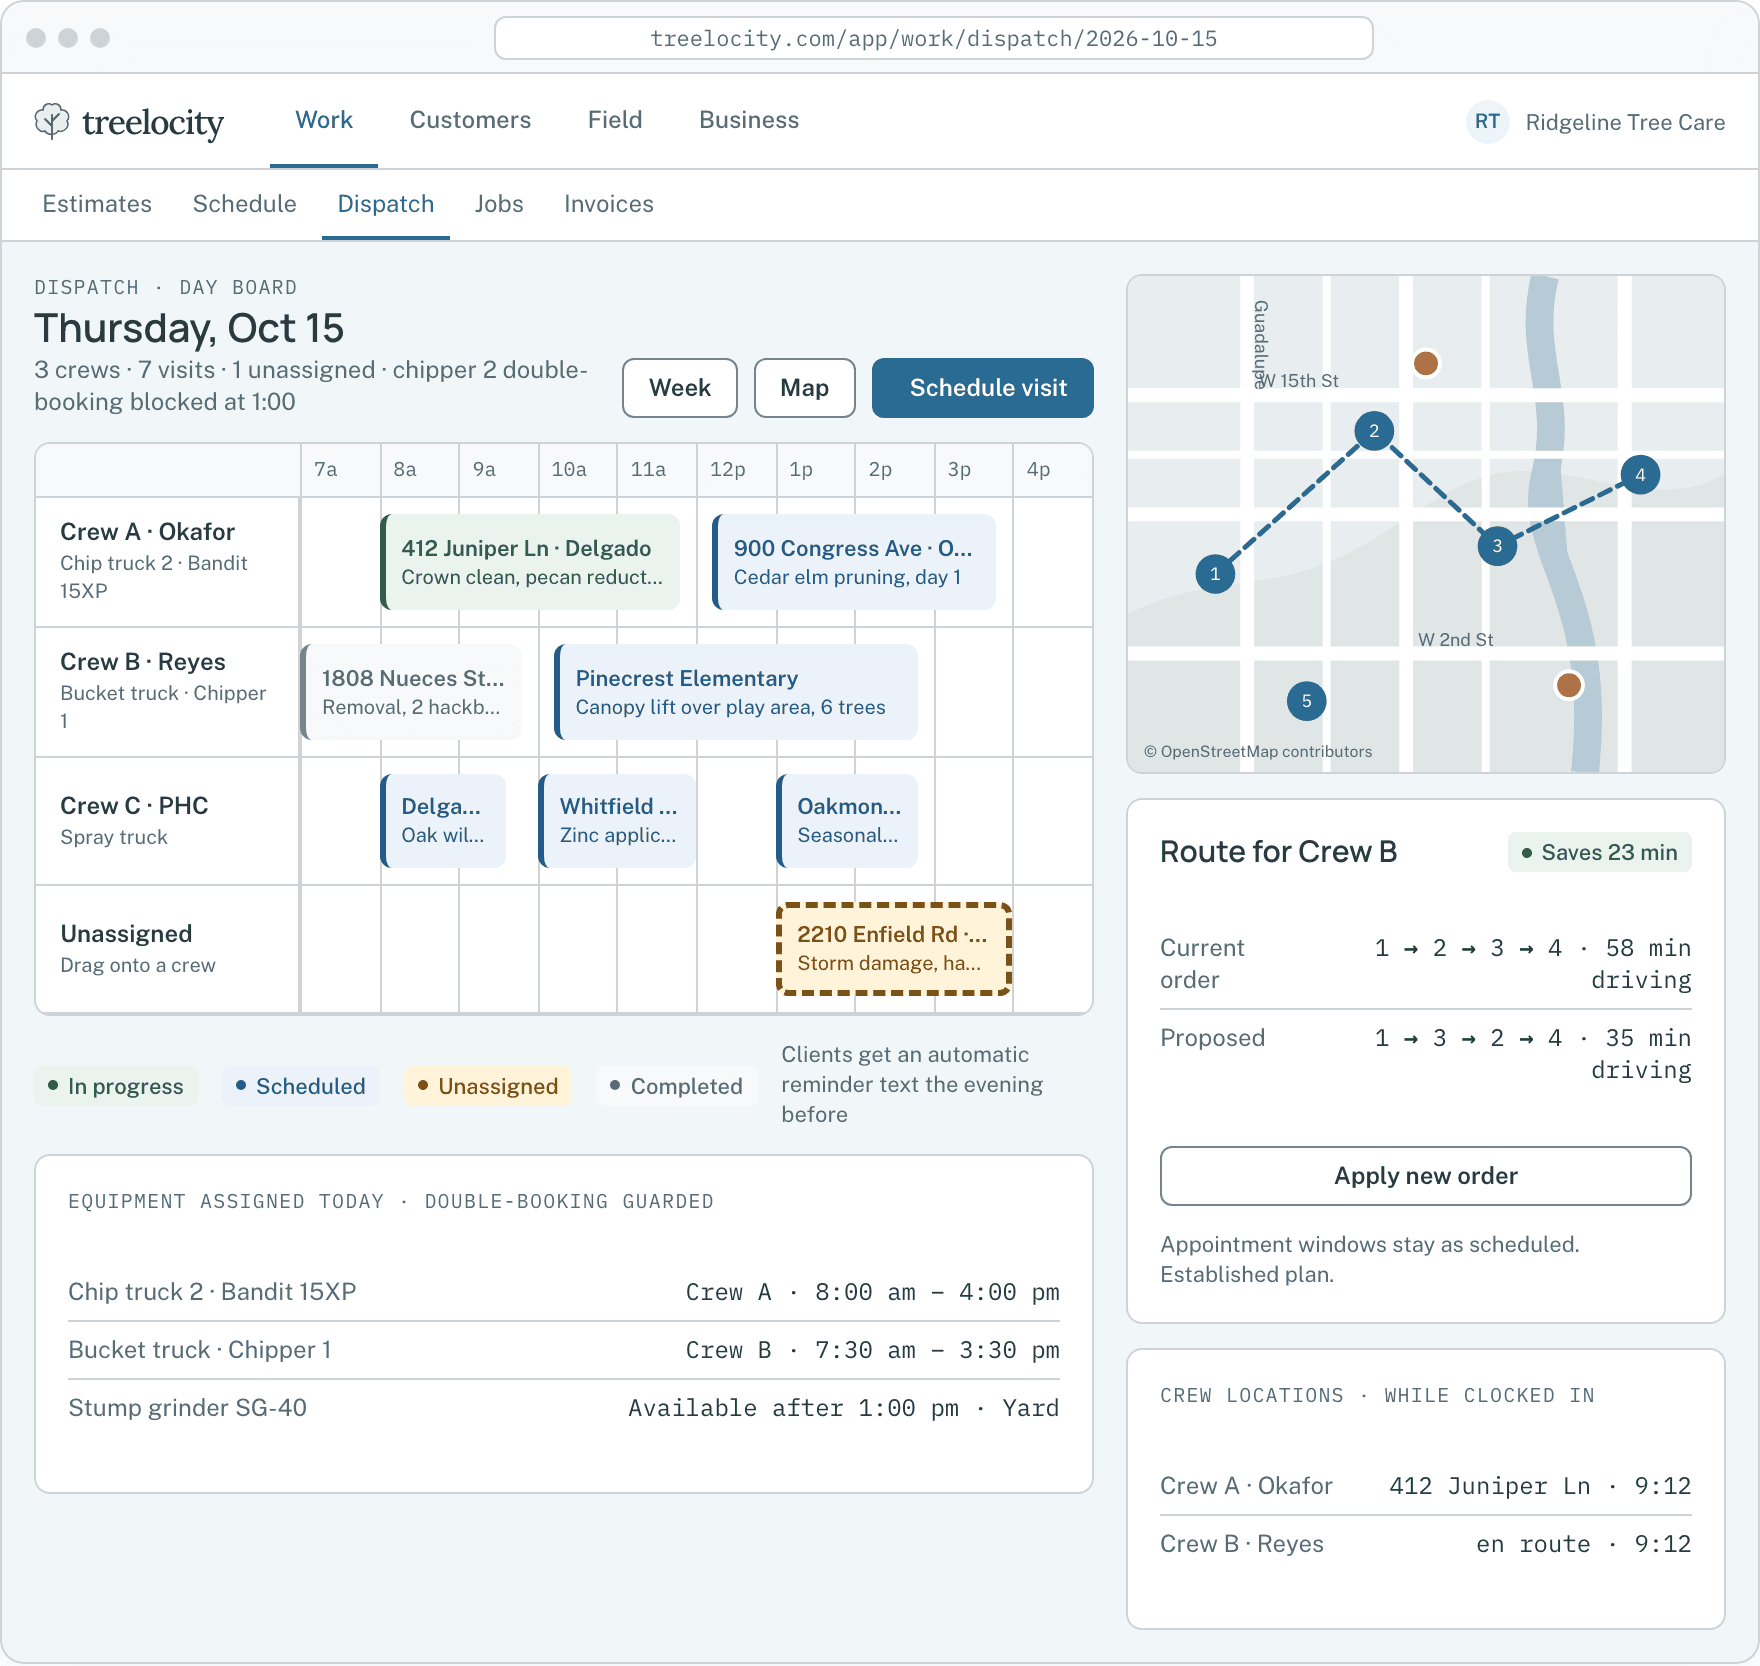Screen dimensions: 1760x1666
Task: Click the Scheduled legend chip
Action: tap(301, 1086)
